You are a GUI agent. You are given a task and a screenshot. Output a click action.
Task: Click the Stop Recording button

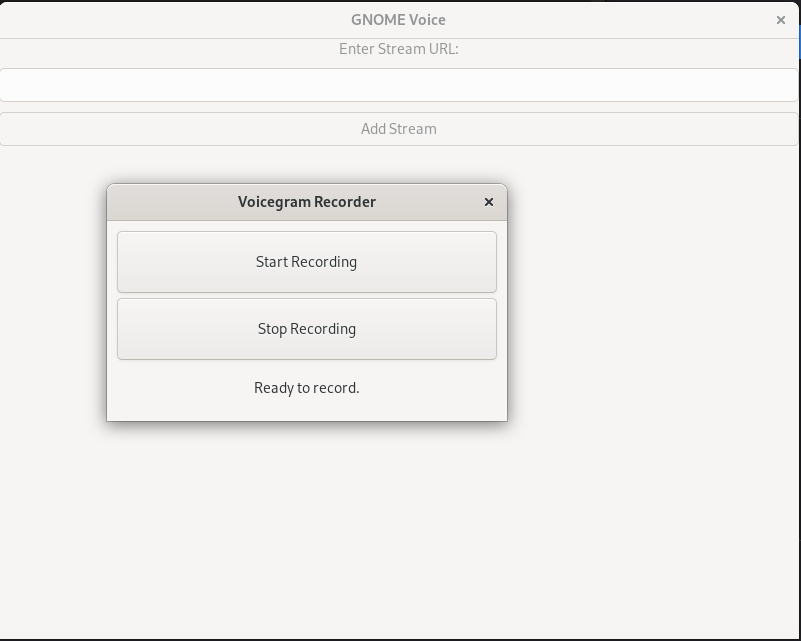tap(307, 329)
